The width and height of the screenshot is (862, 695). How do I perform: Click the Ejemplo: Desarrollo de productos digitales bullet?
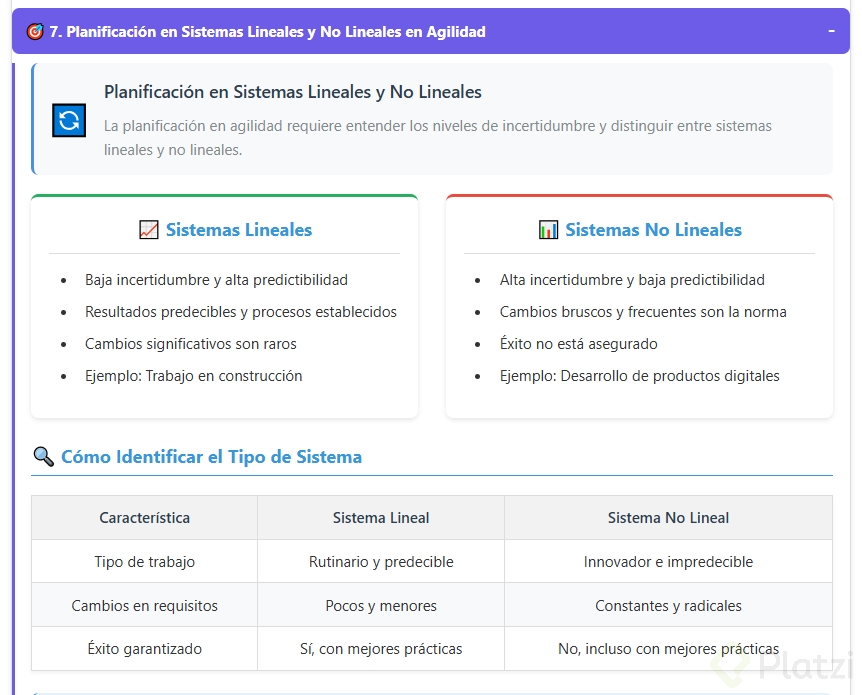pyautogui.click(x=639, y=376)
